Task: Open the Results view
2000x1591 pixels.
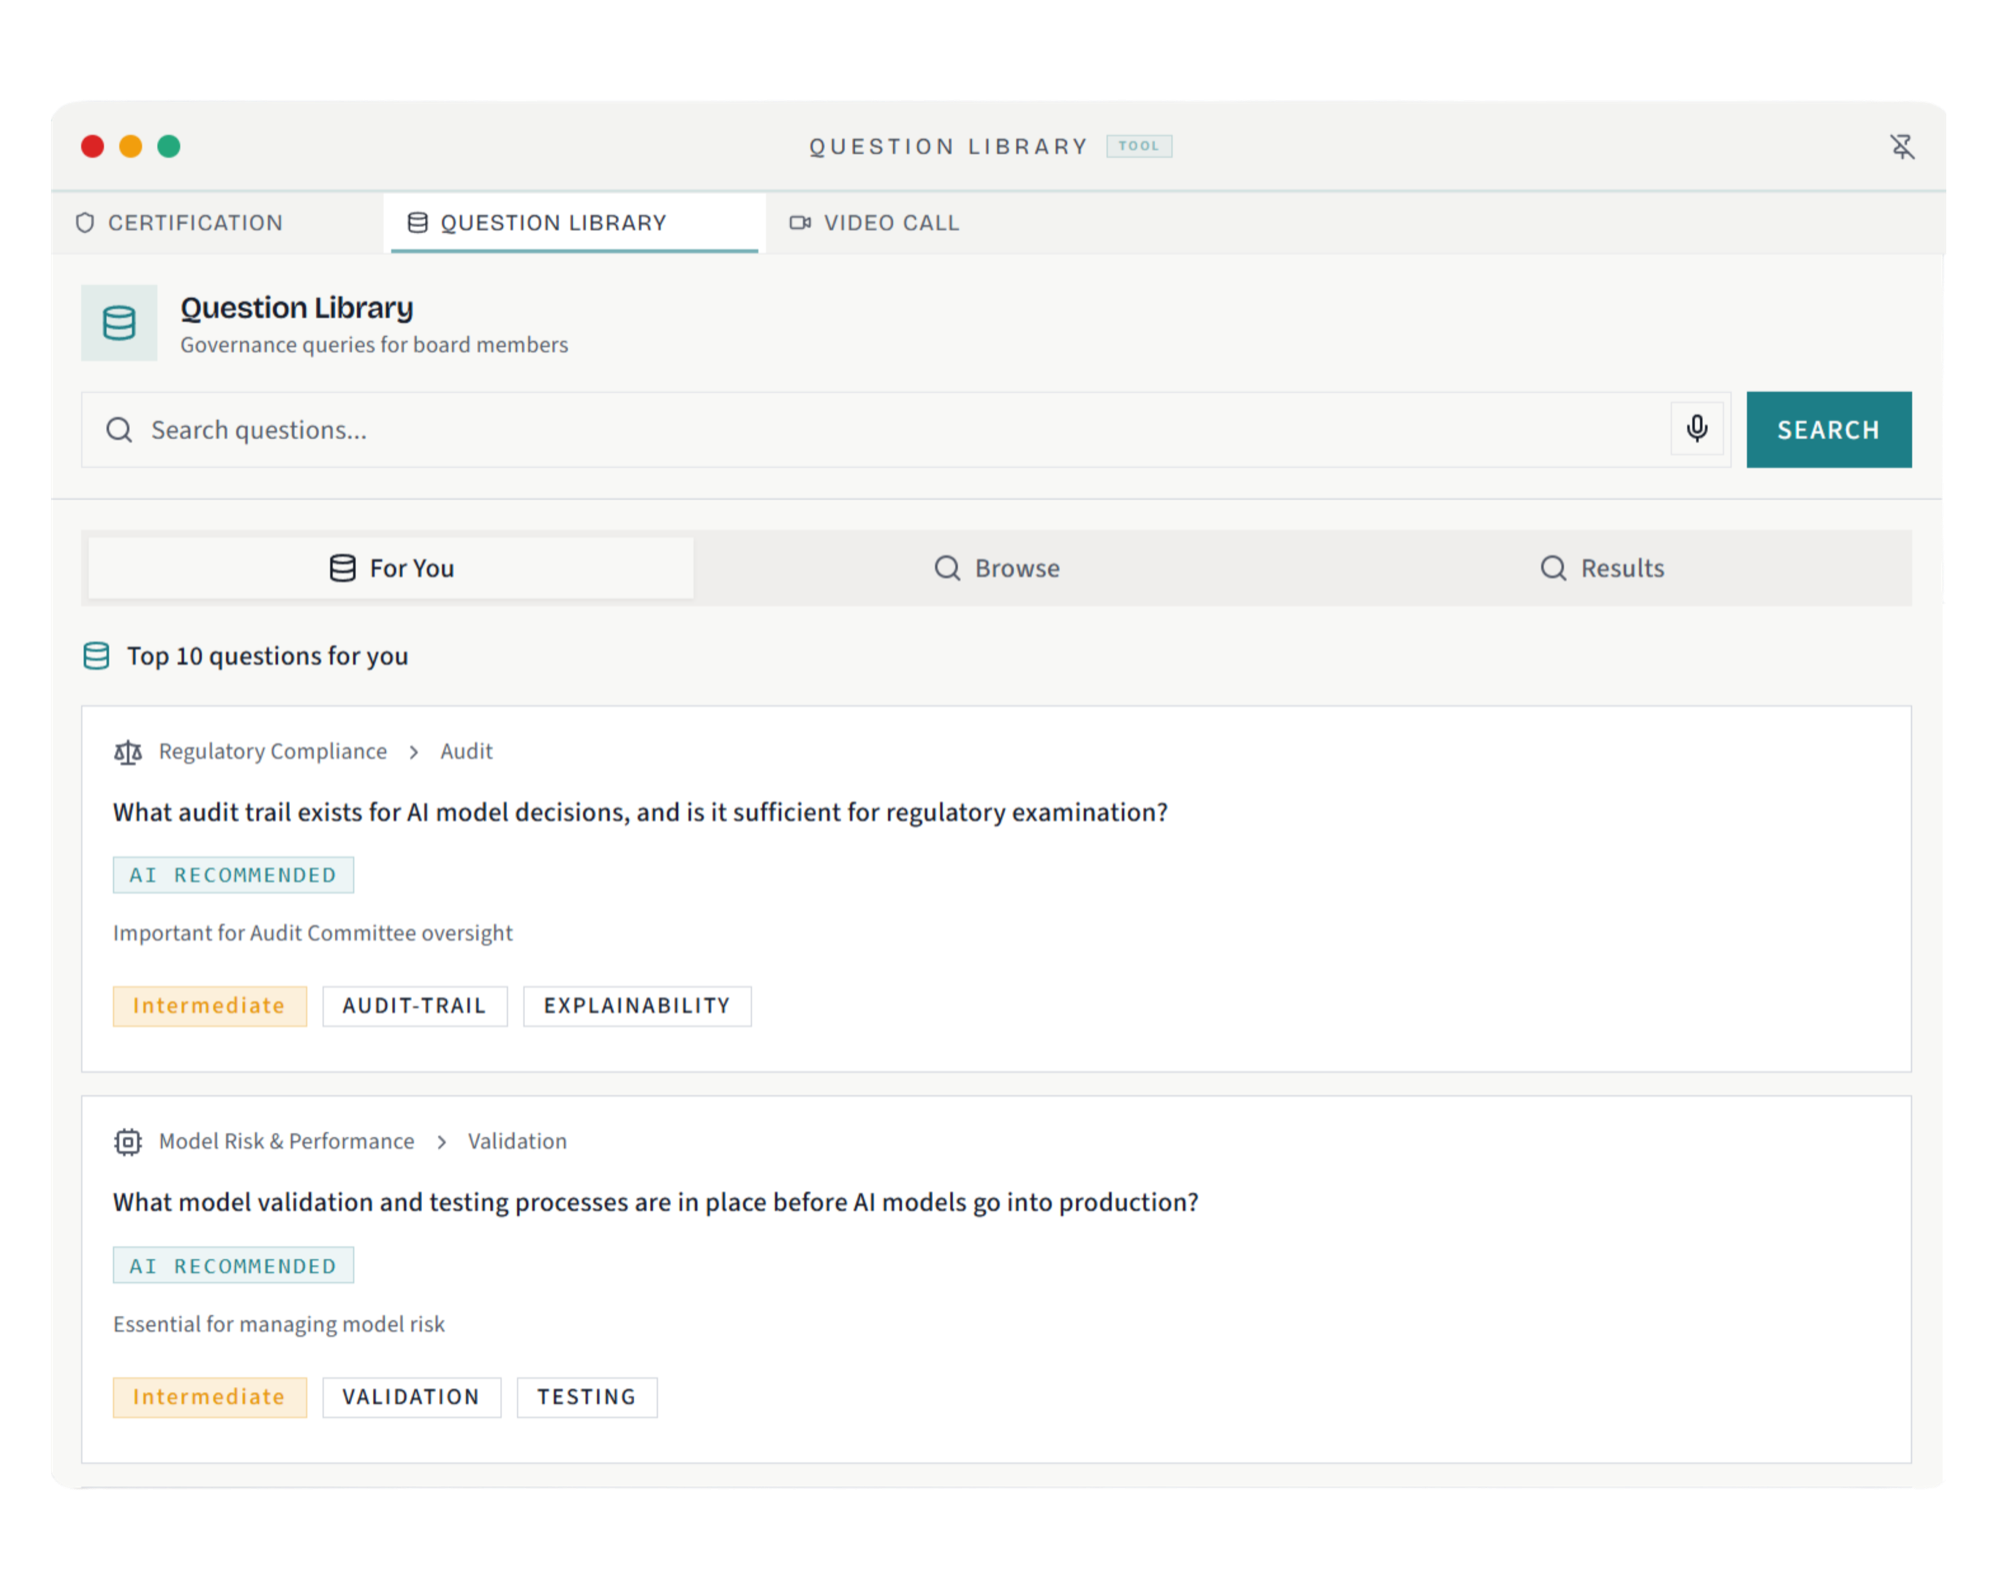Action: (x=1603, y=568)
